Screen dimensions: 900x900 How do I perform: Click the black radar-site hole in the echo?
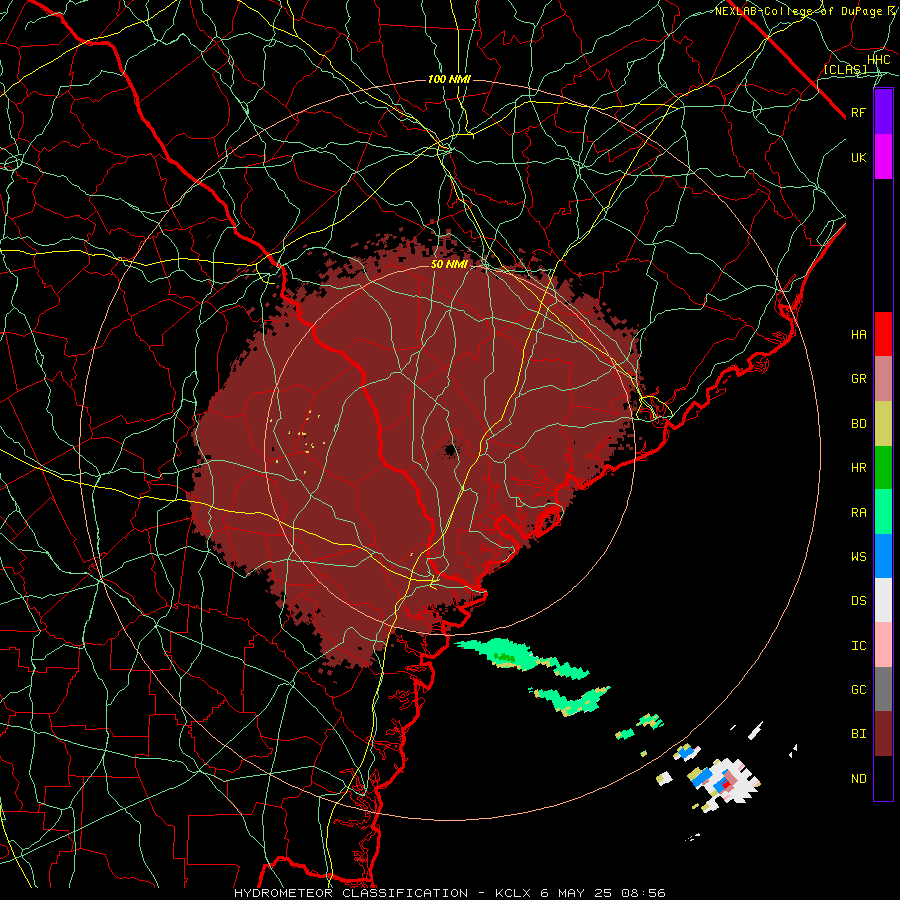coord(451,449)
